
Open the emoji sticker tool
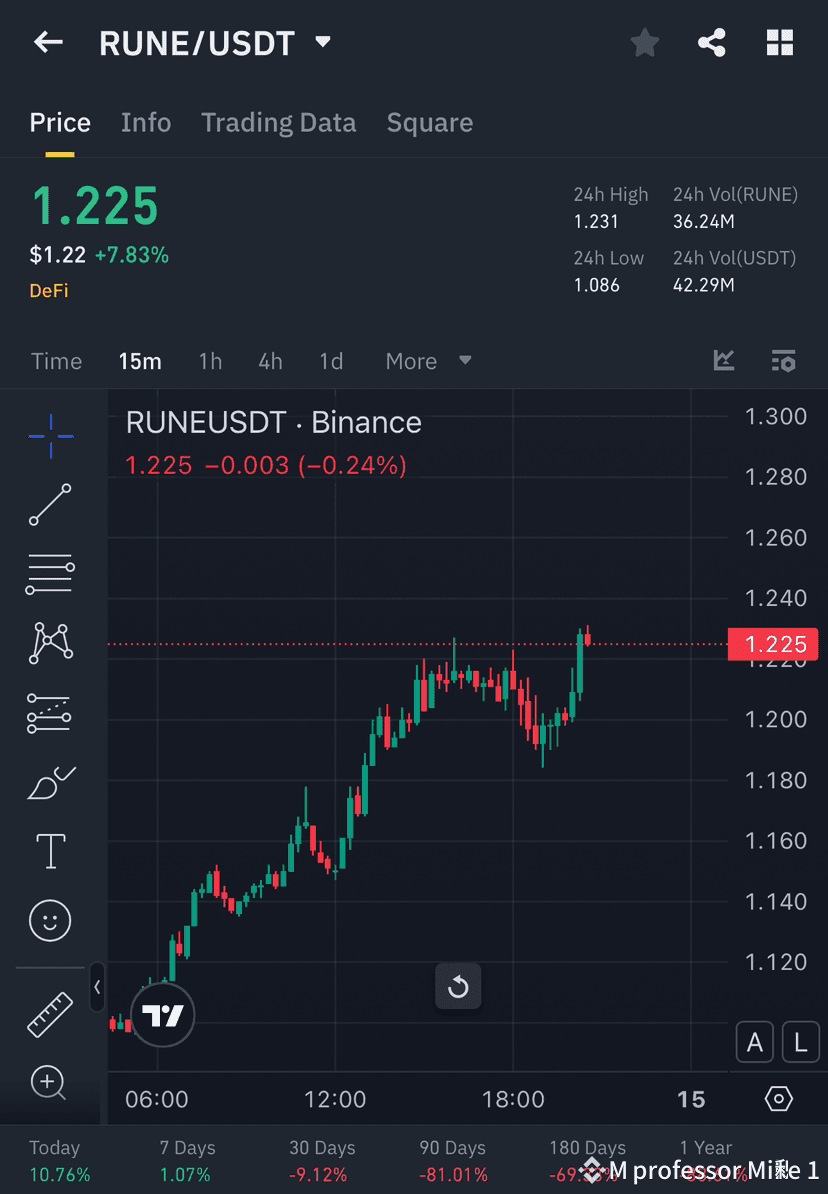tap(50, 920)
